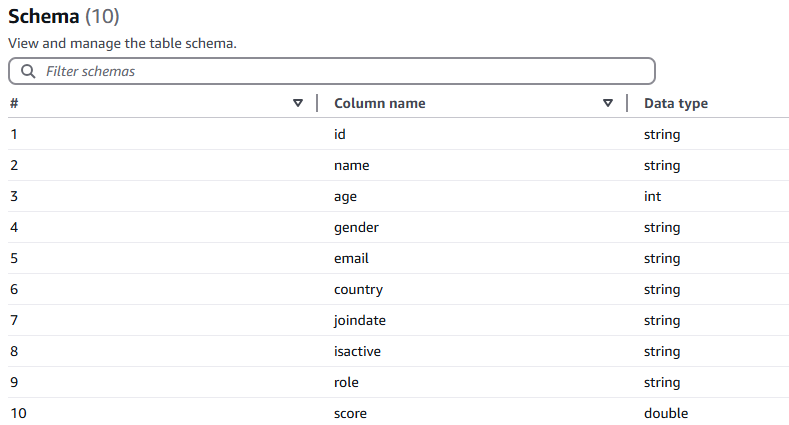This screenshot has height=425, width=789.
Task: Sort by Column name arrow
Action: pos(608,104)
